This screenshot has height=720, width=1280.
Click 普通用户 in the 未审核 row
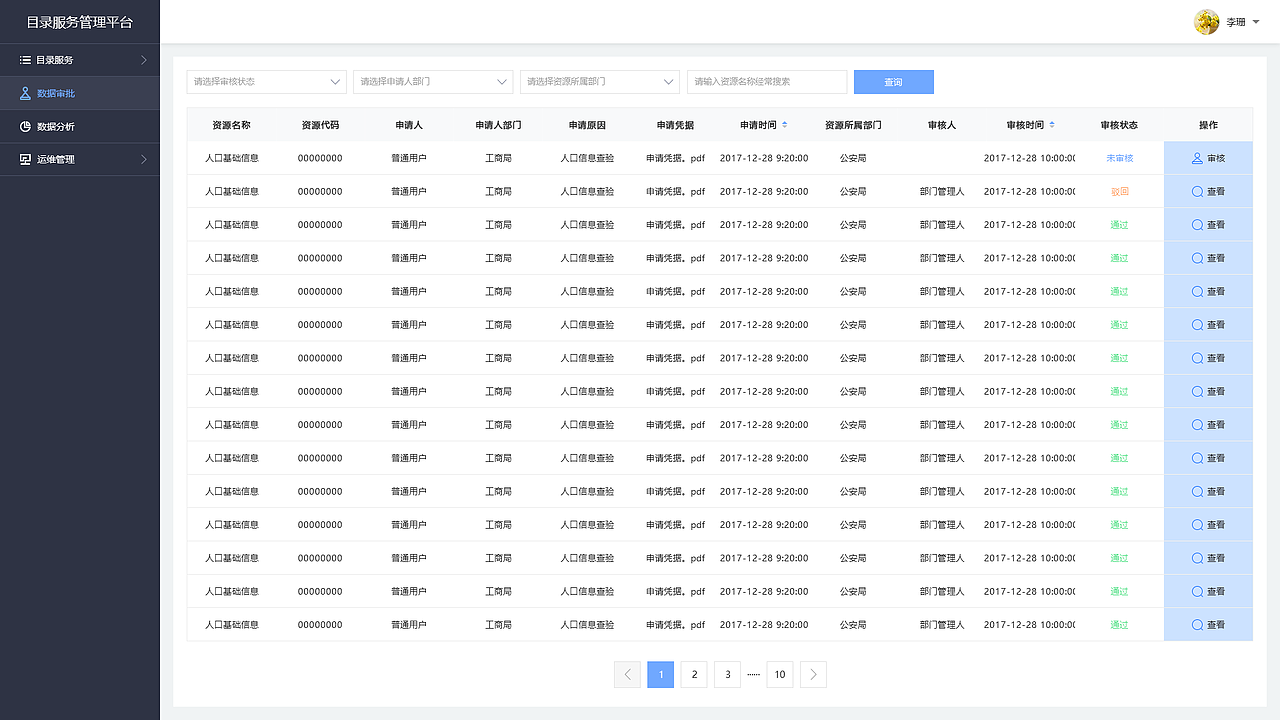tap(409, 158)
